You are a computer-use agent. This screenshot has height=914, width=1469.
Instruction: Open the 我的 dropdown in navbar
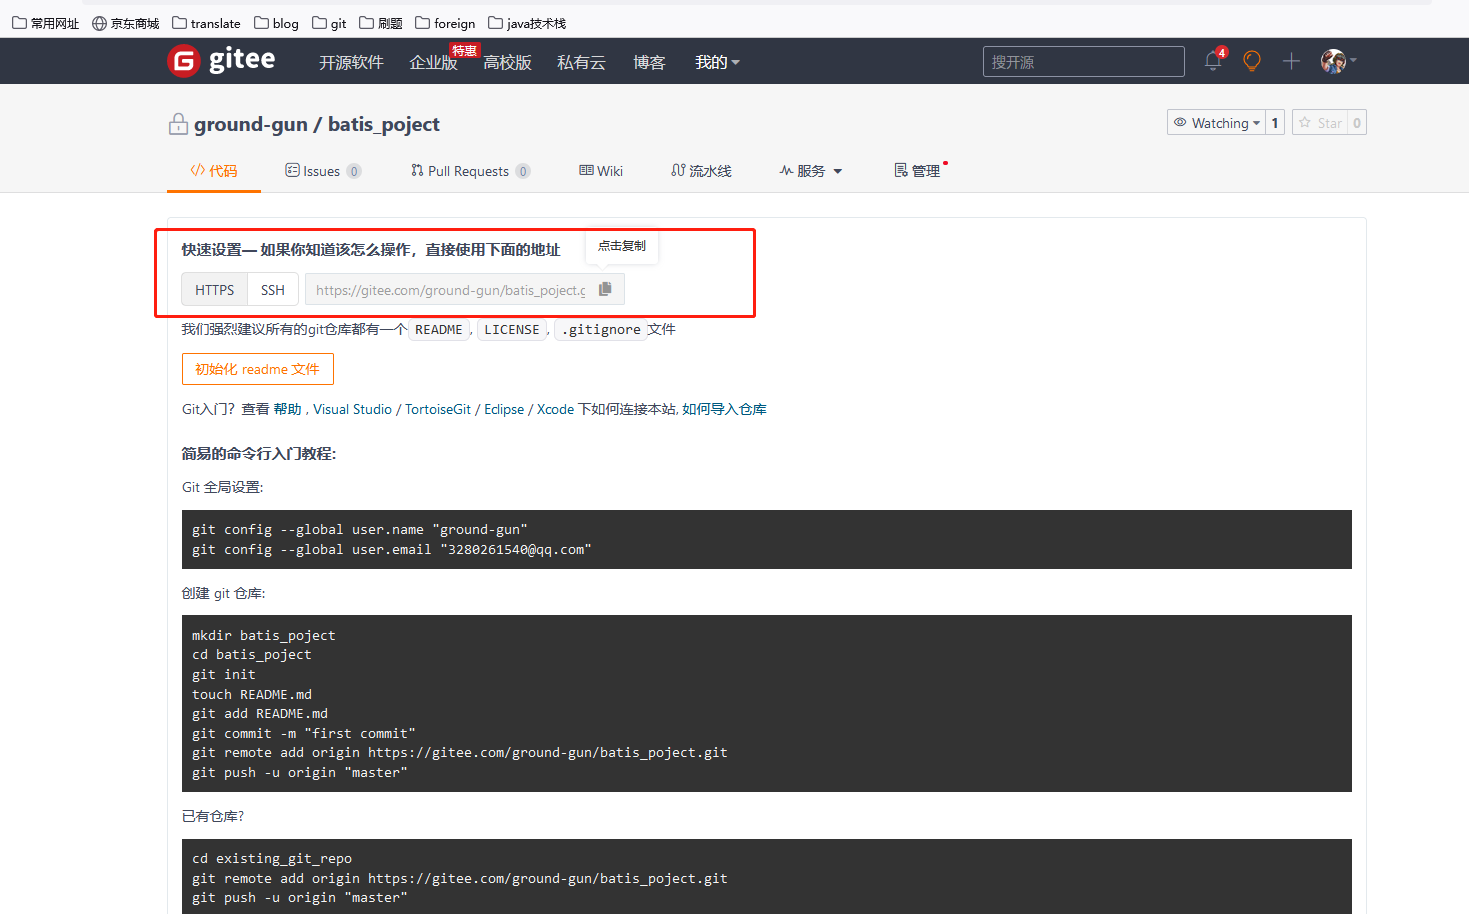[x=717, y=62]
